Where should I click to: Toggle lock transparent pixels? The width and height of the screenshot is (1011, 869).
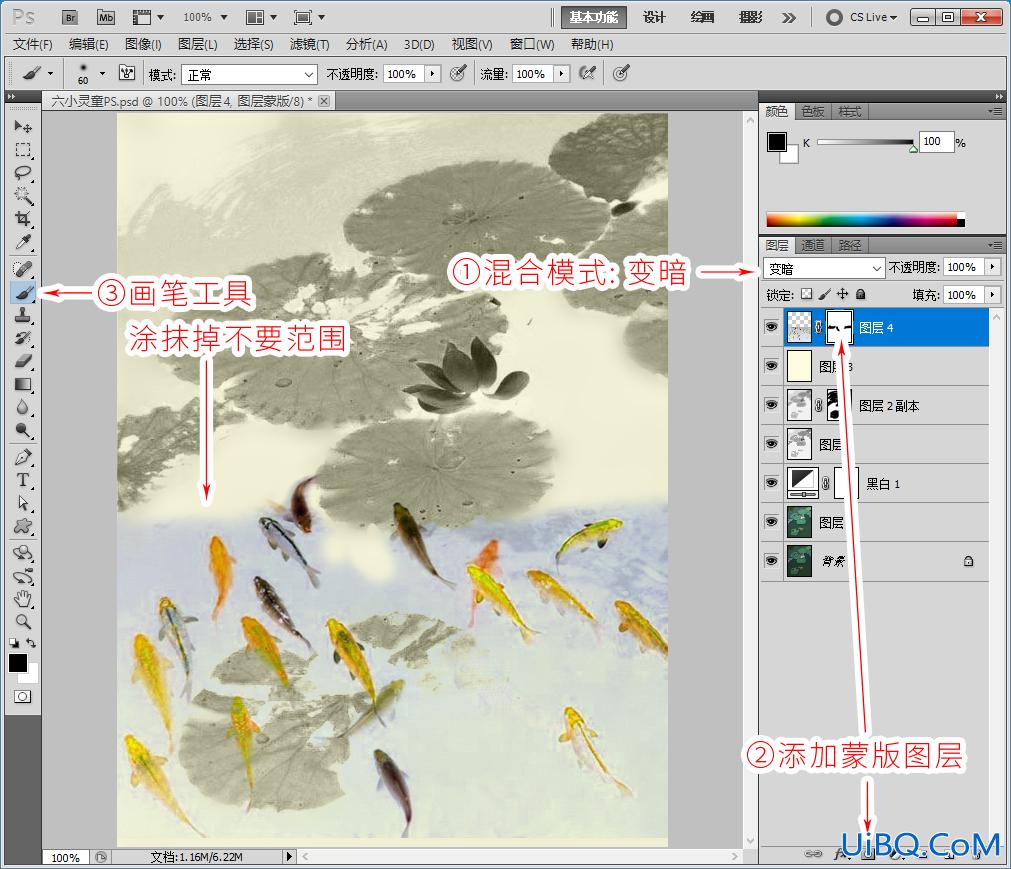point(807,294)
